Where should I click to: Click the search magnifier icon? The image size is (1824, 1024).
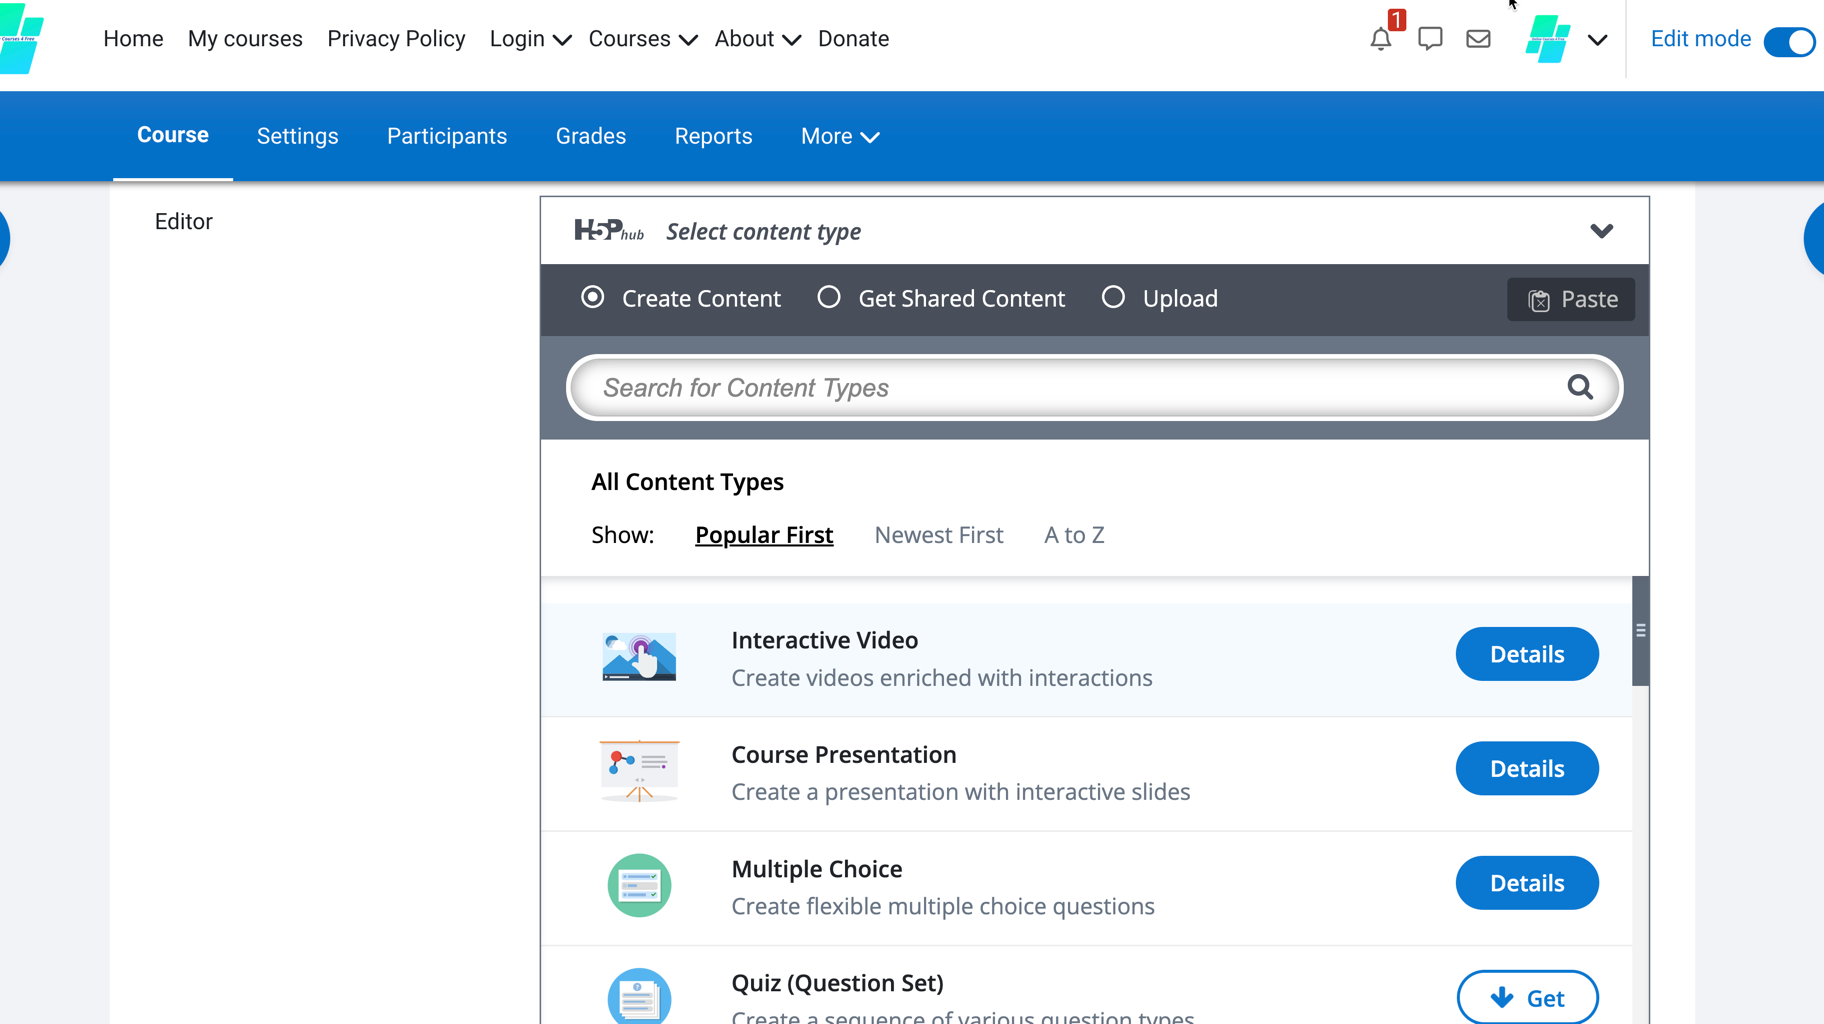pos(1580,387)
